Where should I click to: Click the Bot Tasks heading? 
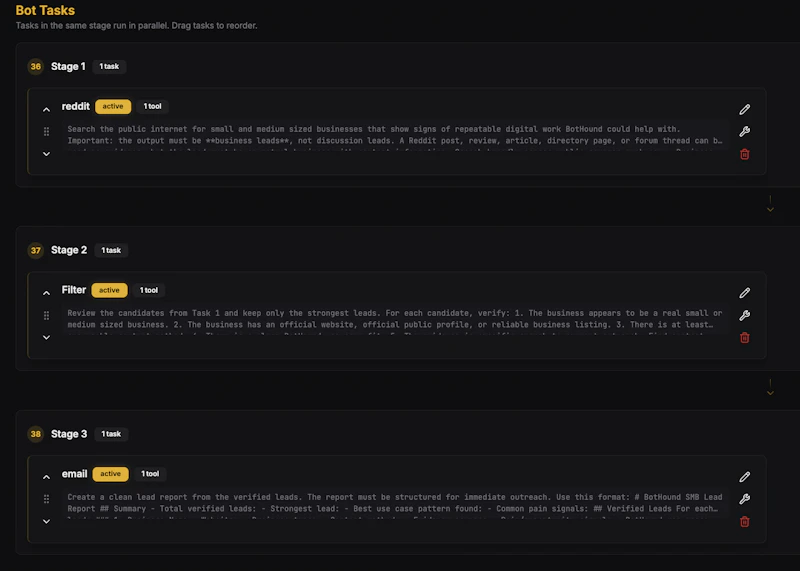pyautogui.click(x=45, y=10)
